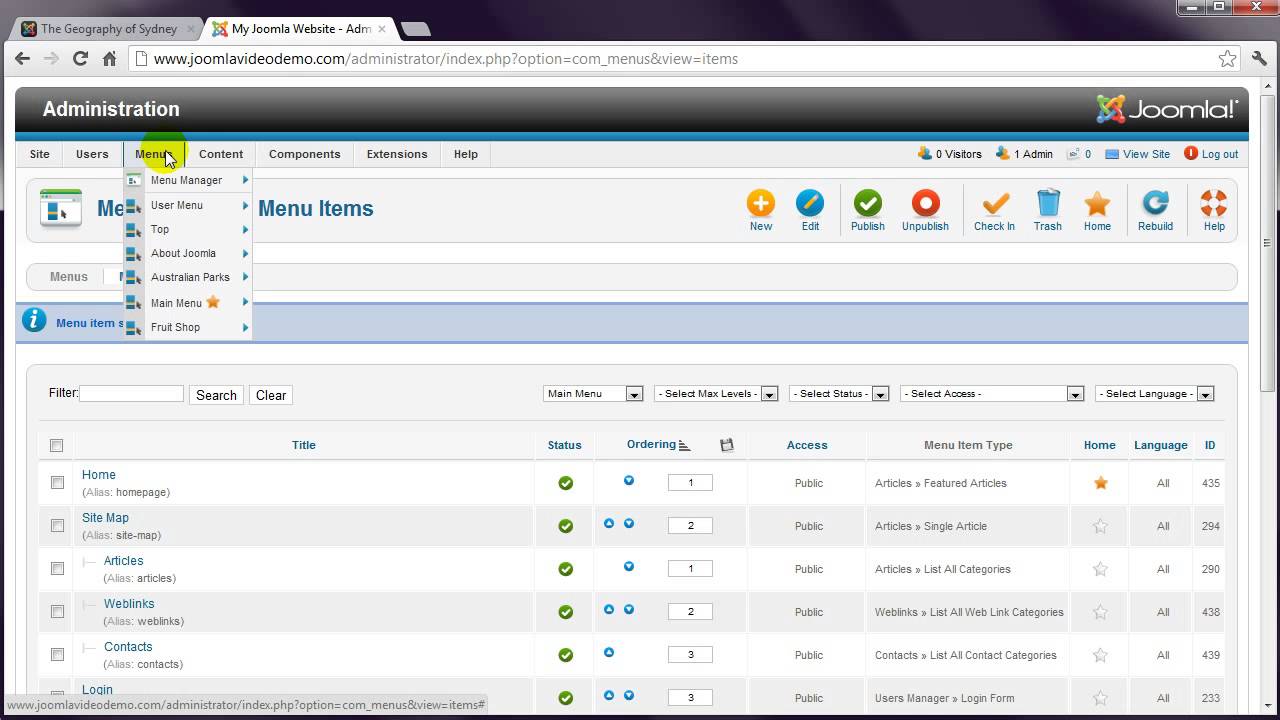Click the Clear filter button

(x=271, y=395)
